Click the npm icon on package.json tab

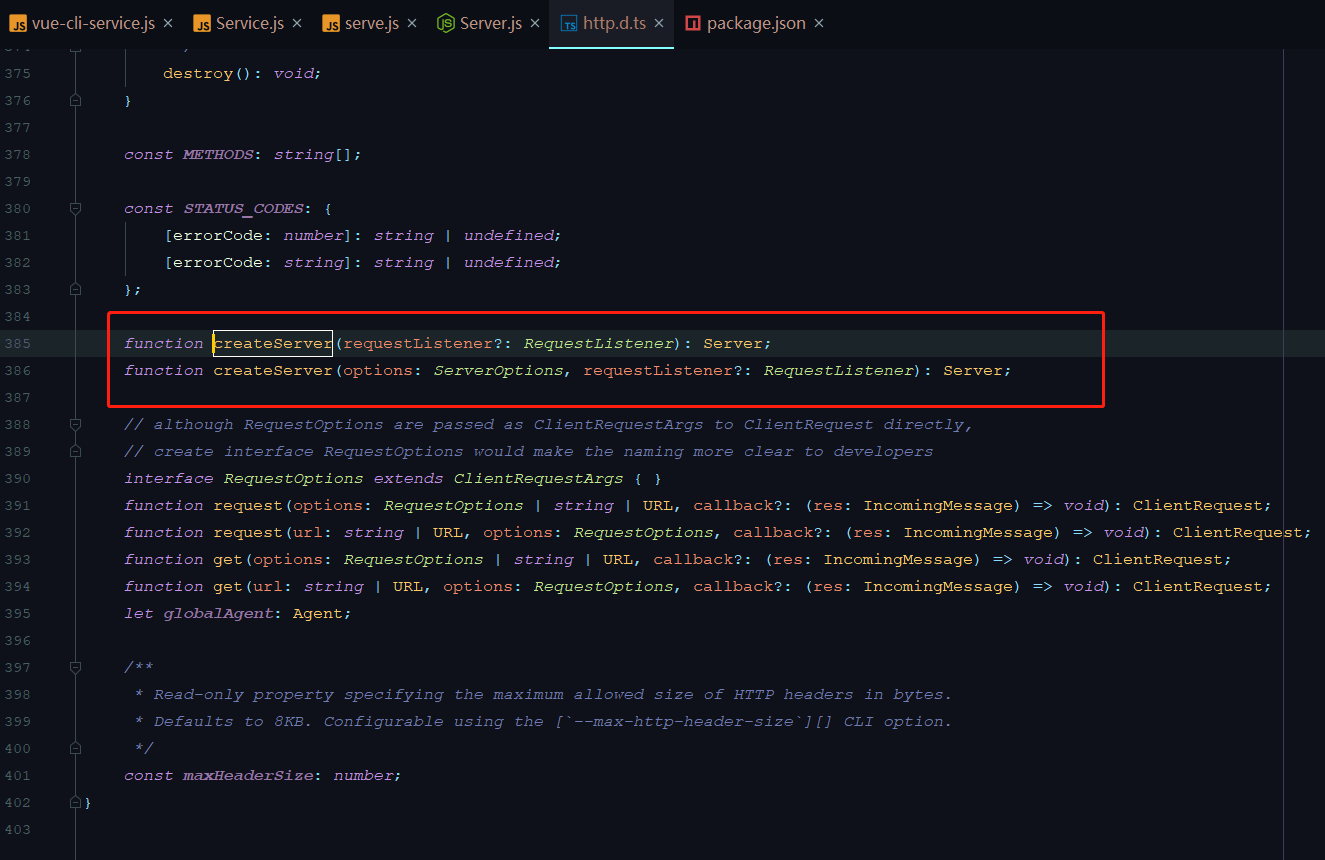pos(694,22)
